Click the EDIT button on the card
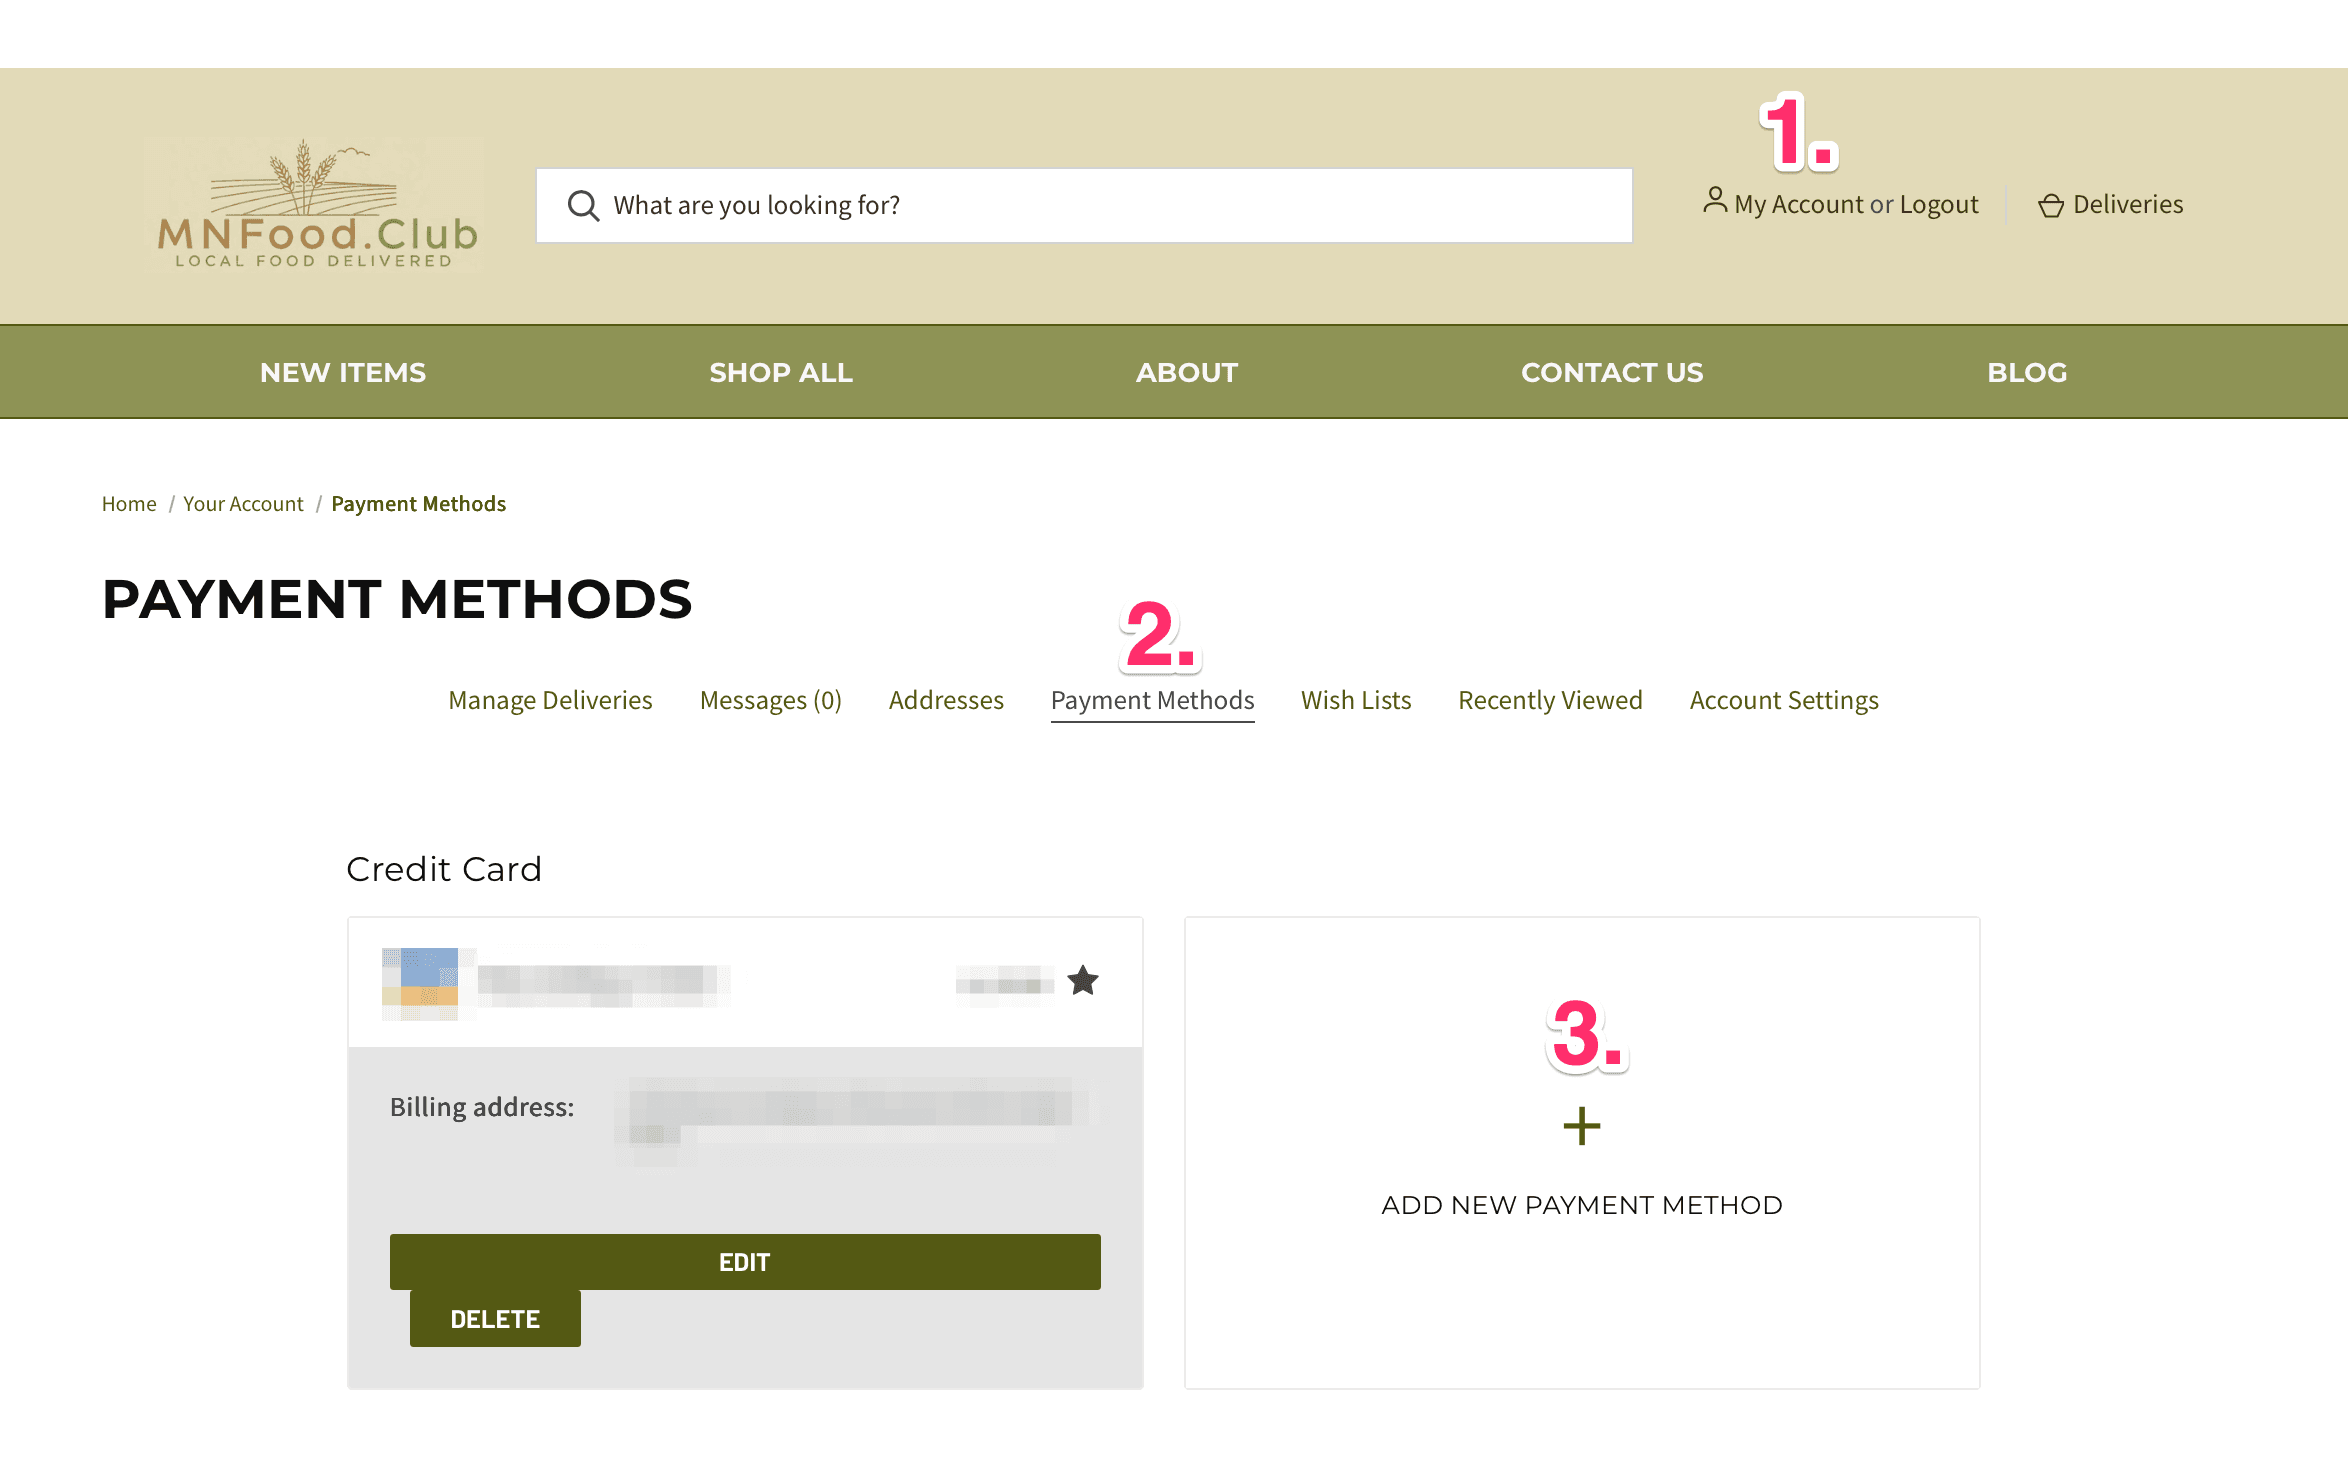 click(x=745, y=1262)
